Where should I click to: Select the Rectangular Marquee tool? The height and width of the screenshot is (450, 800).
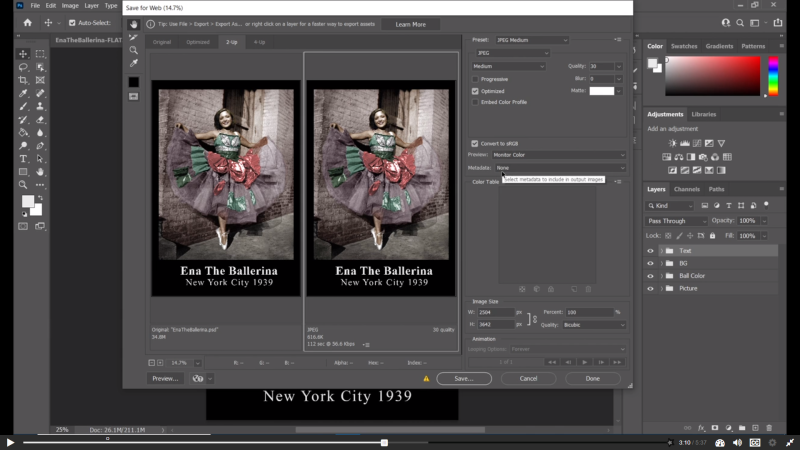[40, 54]
